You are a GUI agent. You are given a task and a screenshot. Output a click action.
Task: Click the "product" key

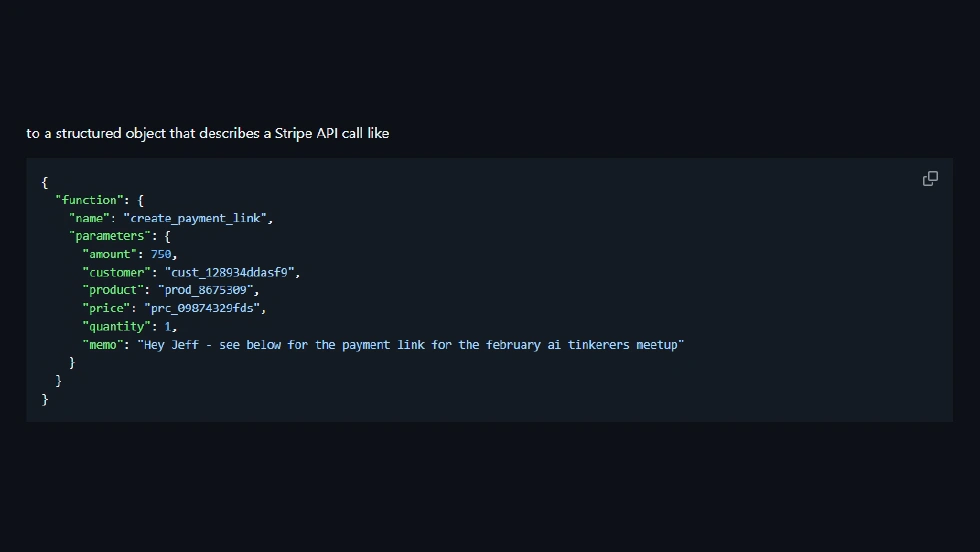(113, 290)
